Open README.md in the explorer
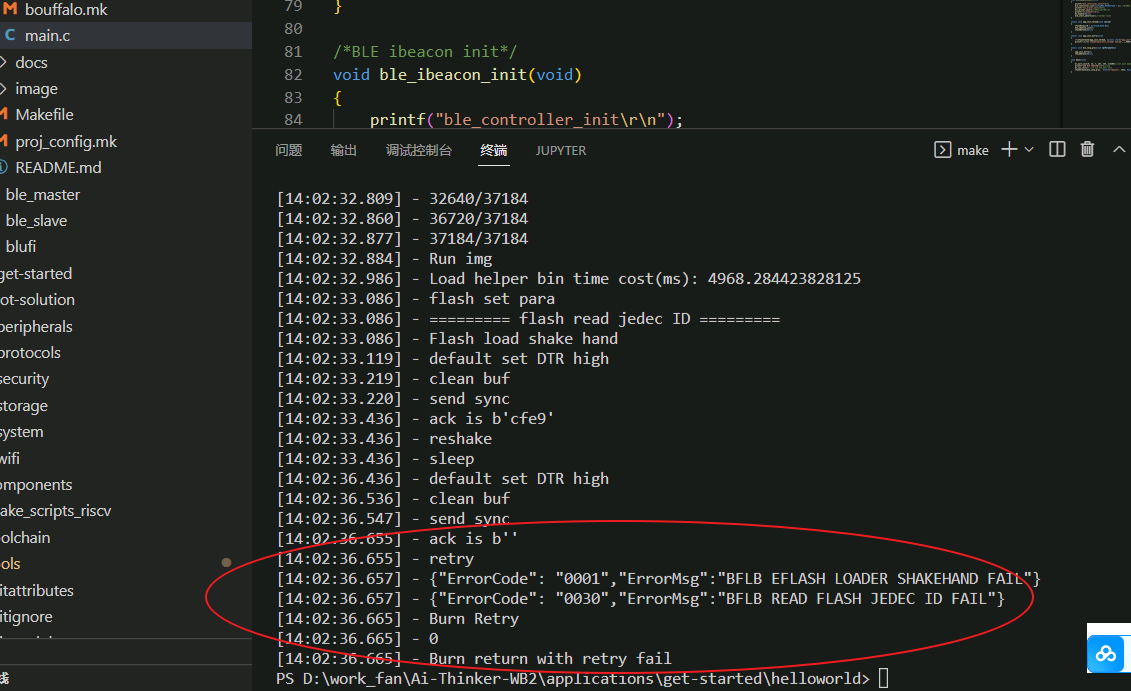The image size is (1131, 691). 58,168
